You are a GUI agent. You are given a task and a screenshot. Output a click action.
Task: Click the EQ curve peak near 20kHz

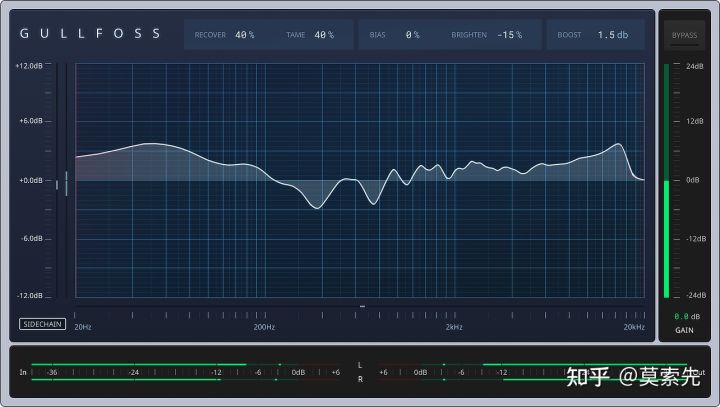(x=619, y=144)
